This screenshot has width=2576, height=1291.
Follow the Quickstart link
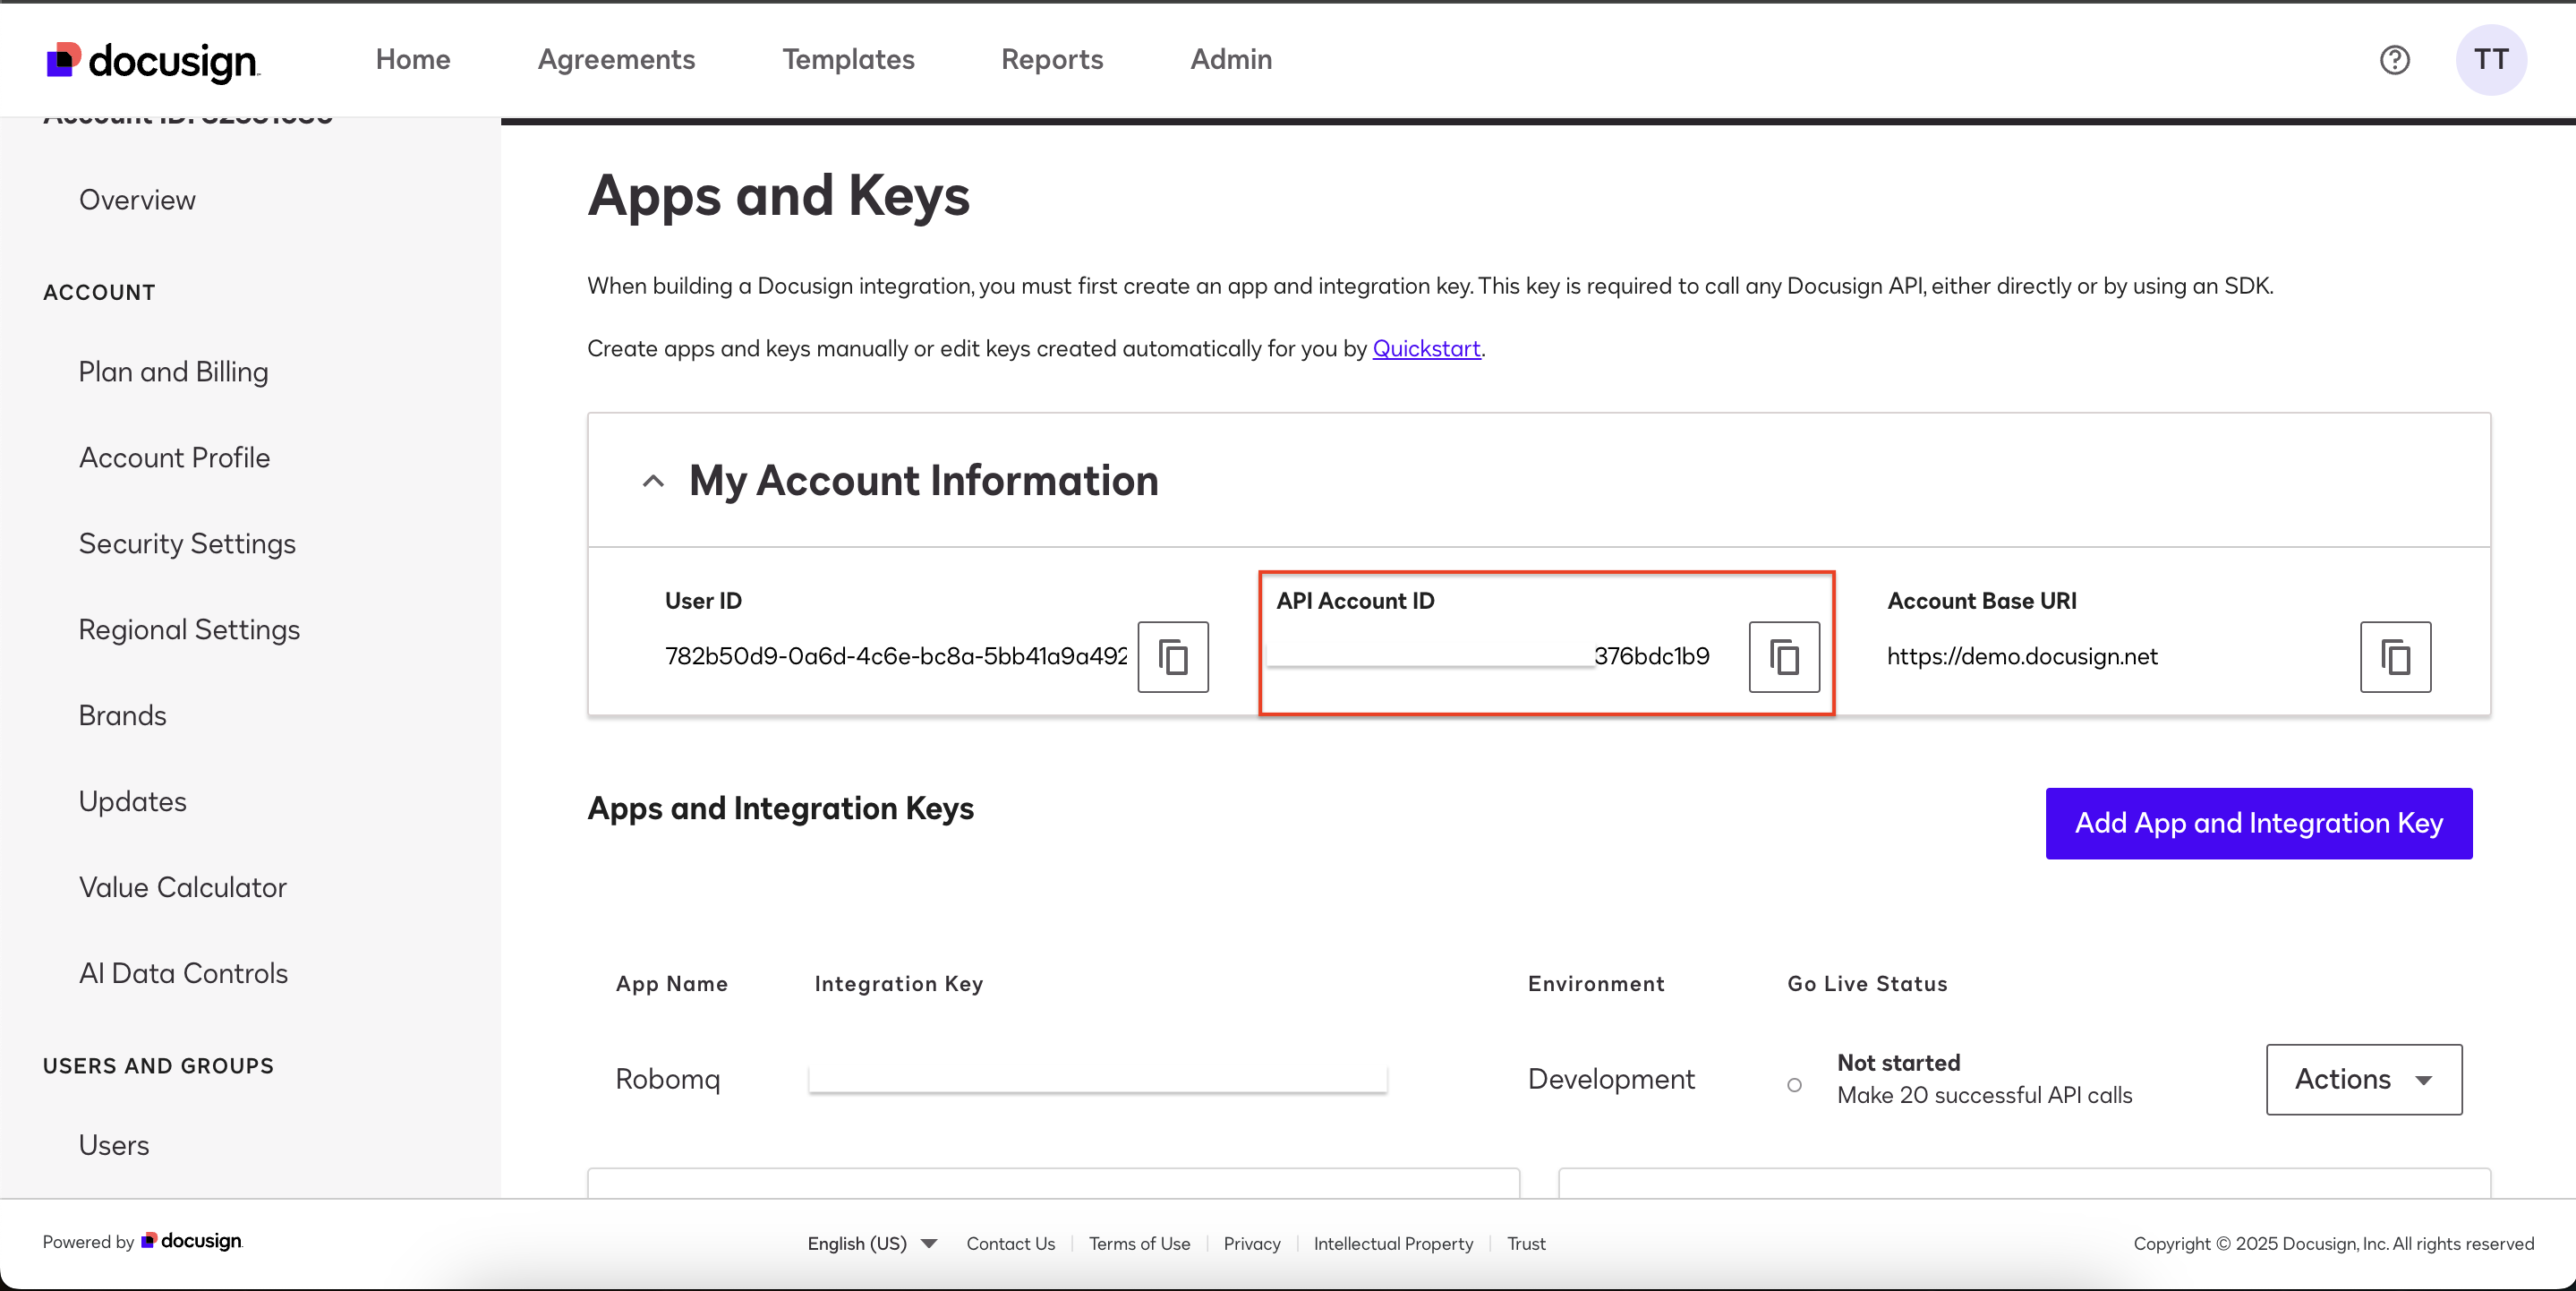[1426, 349]
